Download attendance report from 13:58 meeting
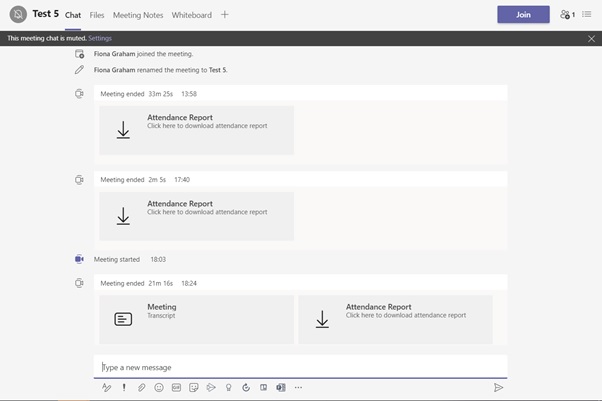Viewport: 602px width, 401px height. [x=196, y=130]
